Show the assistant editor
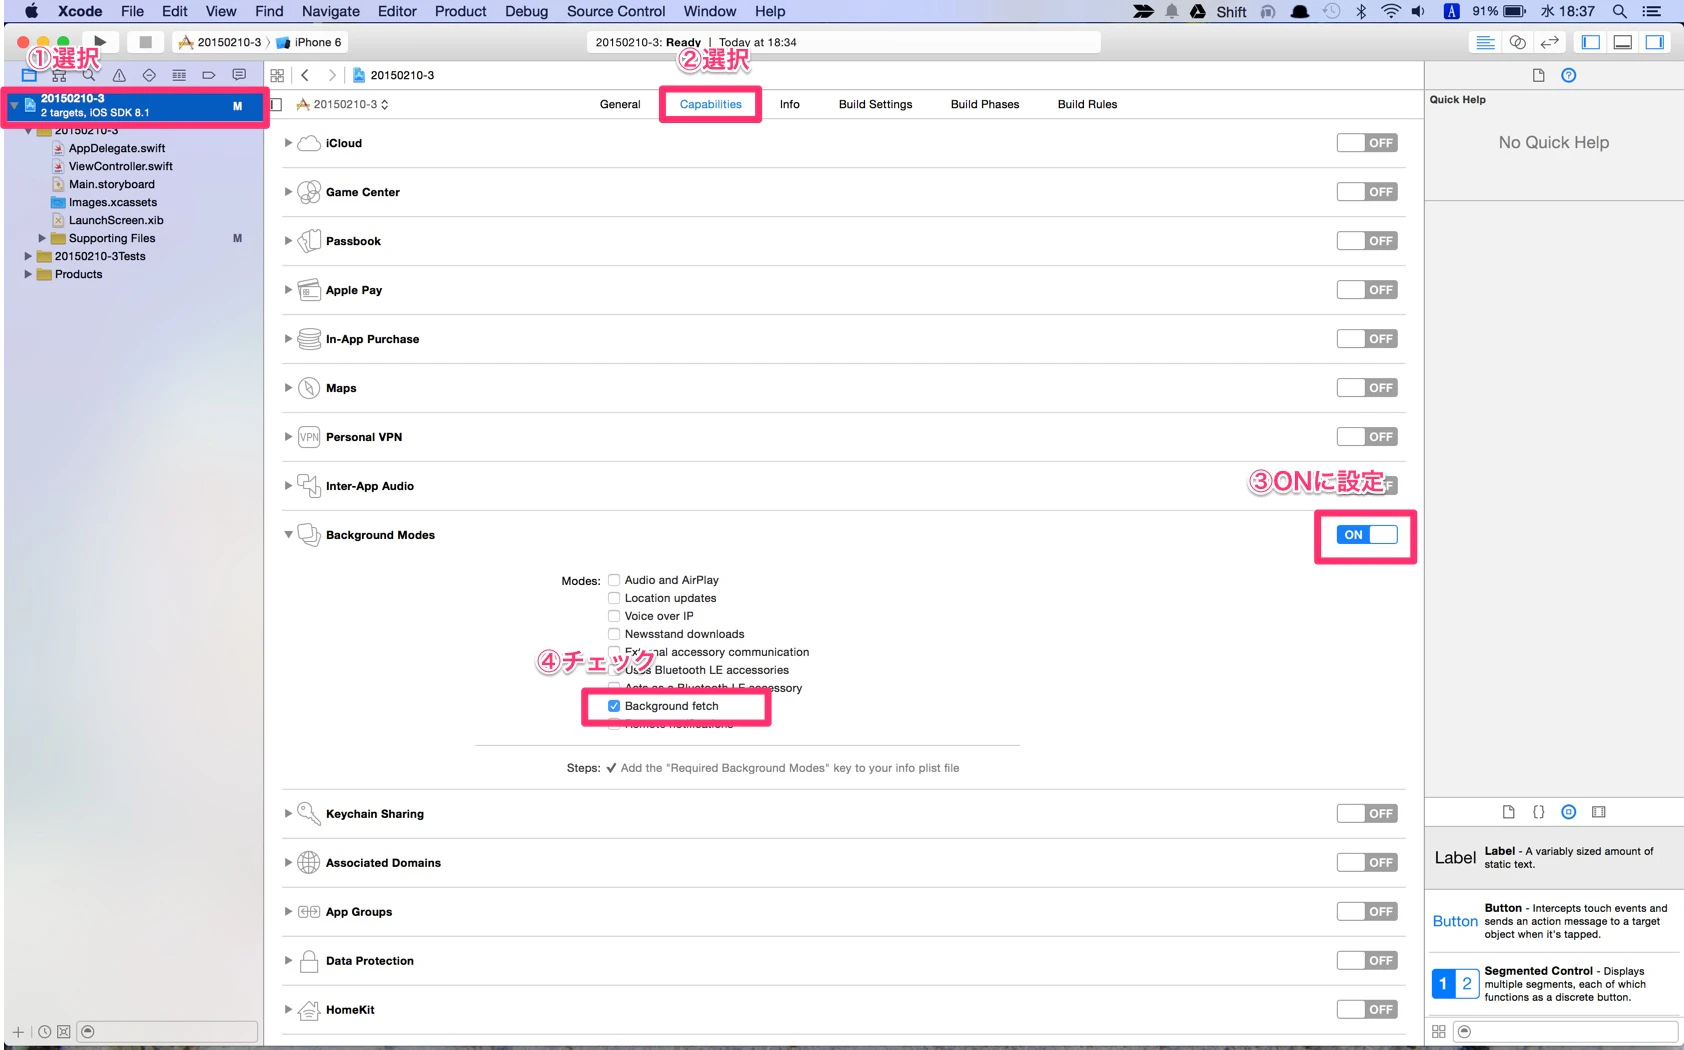 [x=1518, y=42]
